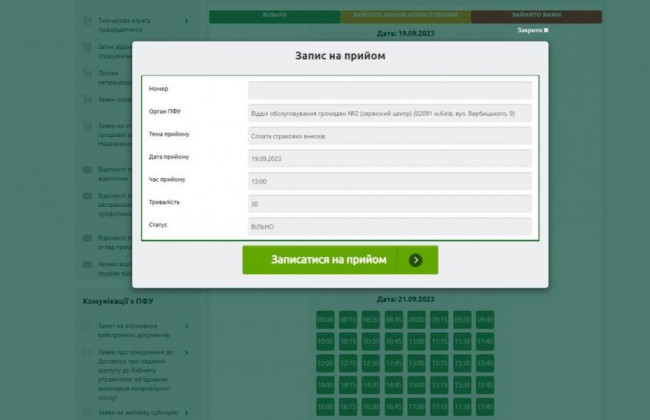650x420 pixels.
Task: Expand 'Тимчасова втрата працездатності' sidebar chevron
Action: (x=187, y=20)
